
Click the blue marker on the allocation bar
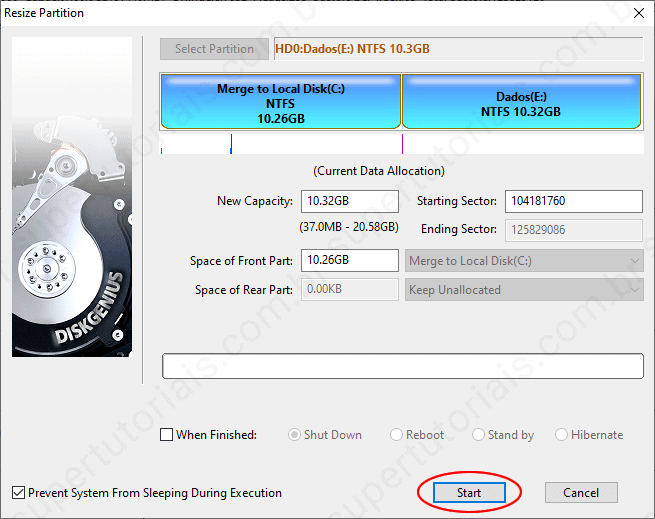[x=231, y=144]
